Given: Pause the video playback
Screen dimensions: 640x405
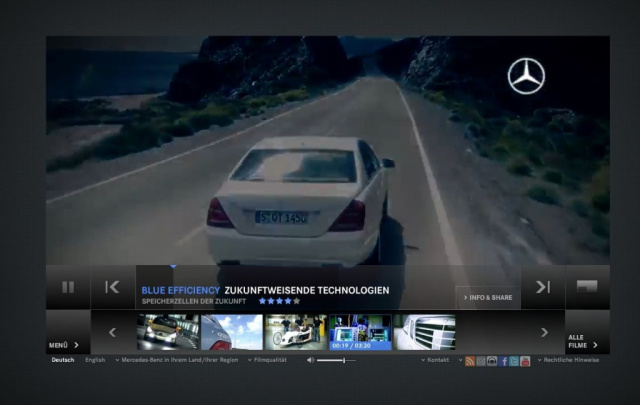Looking at the screenshot, I should tap(68, 287).
